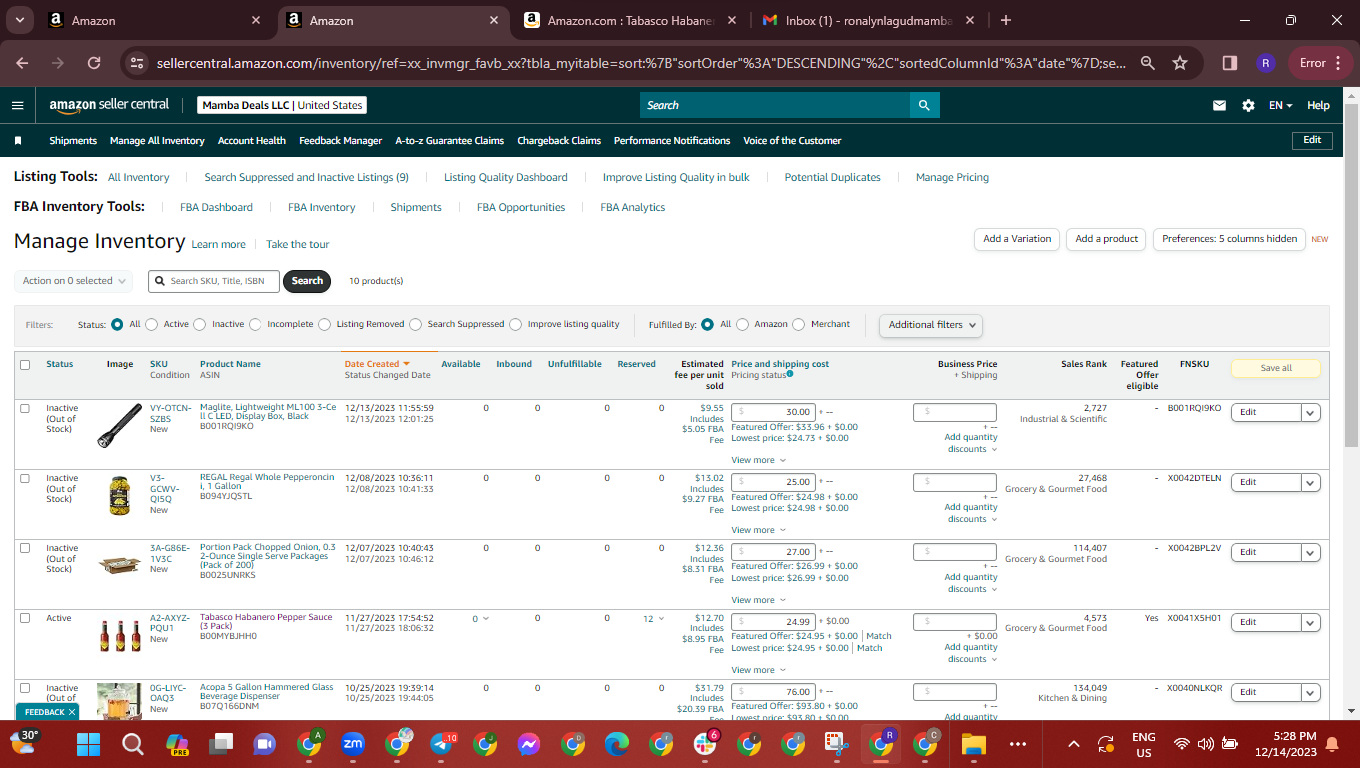Click the teal magnifier search button

pyautogui.click(x=924, y=105)
